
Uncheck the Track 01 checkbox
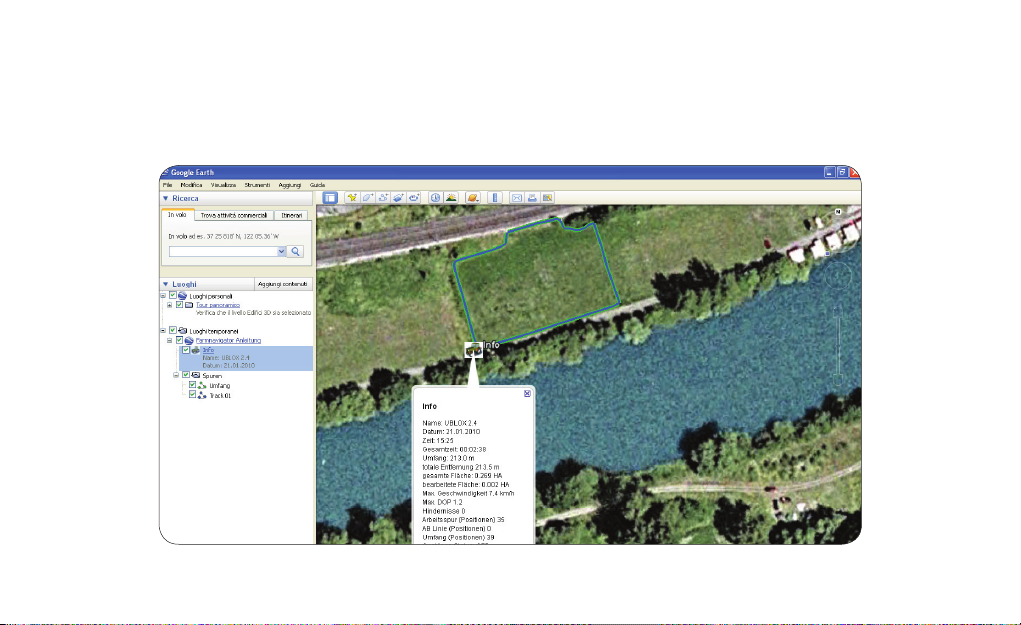pyautogui.click(x=193, y=395)
